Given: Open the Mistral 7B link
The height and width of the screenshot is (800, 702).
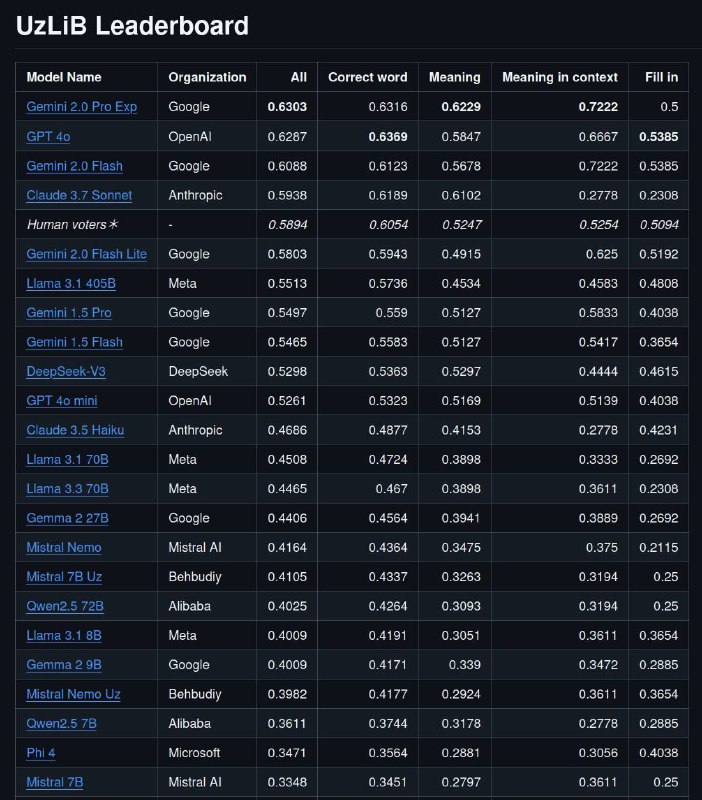Looking at the screenshot, I should coord(55,782).
